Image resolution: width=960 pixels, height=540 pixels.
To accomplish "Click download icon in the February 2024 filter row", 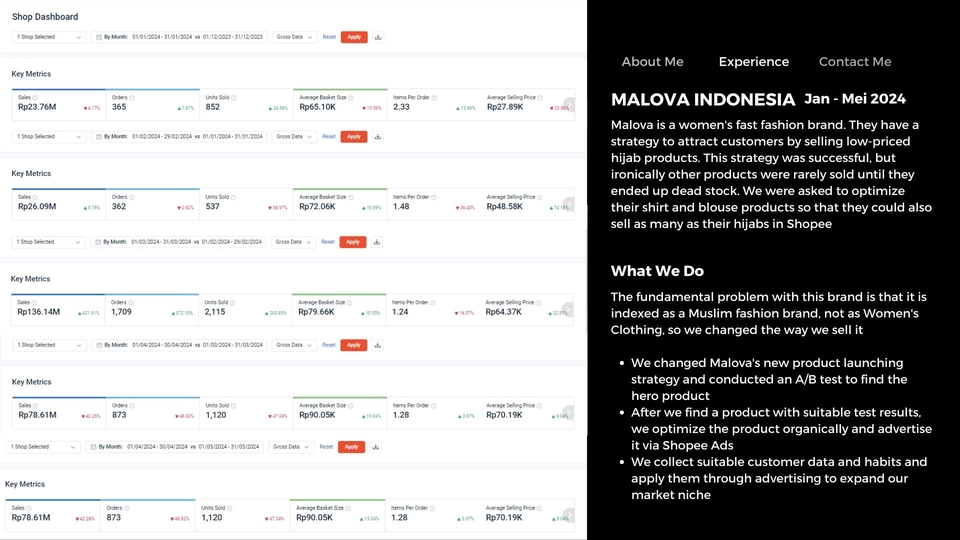I will coord(378,137).
